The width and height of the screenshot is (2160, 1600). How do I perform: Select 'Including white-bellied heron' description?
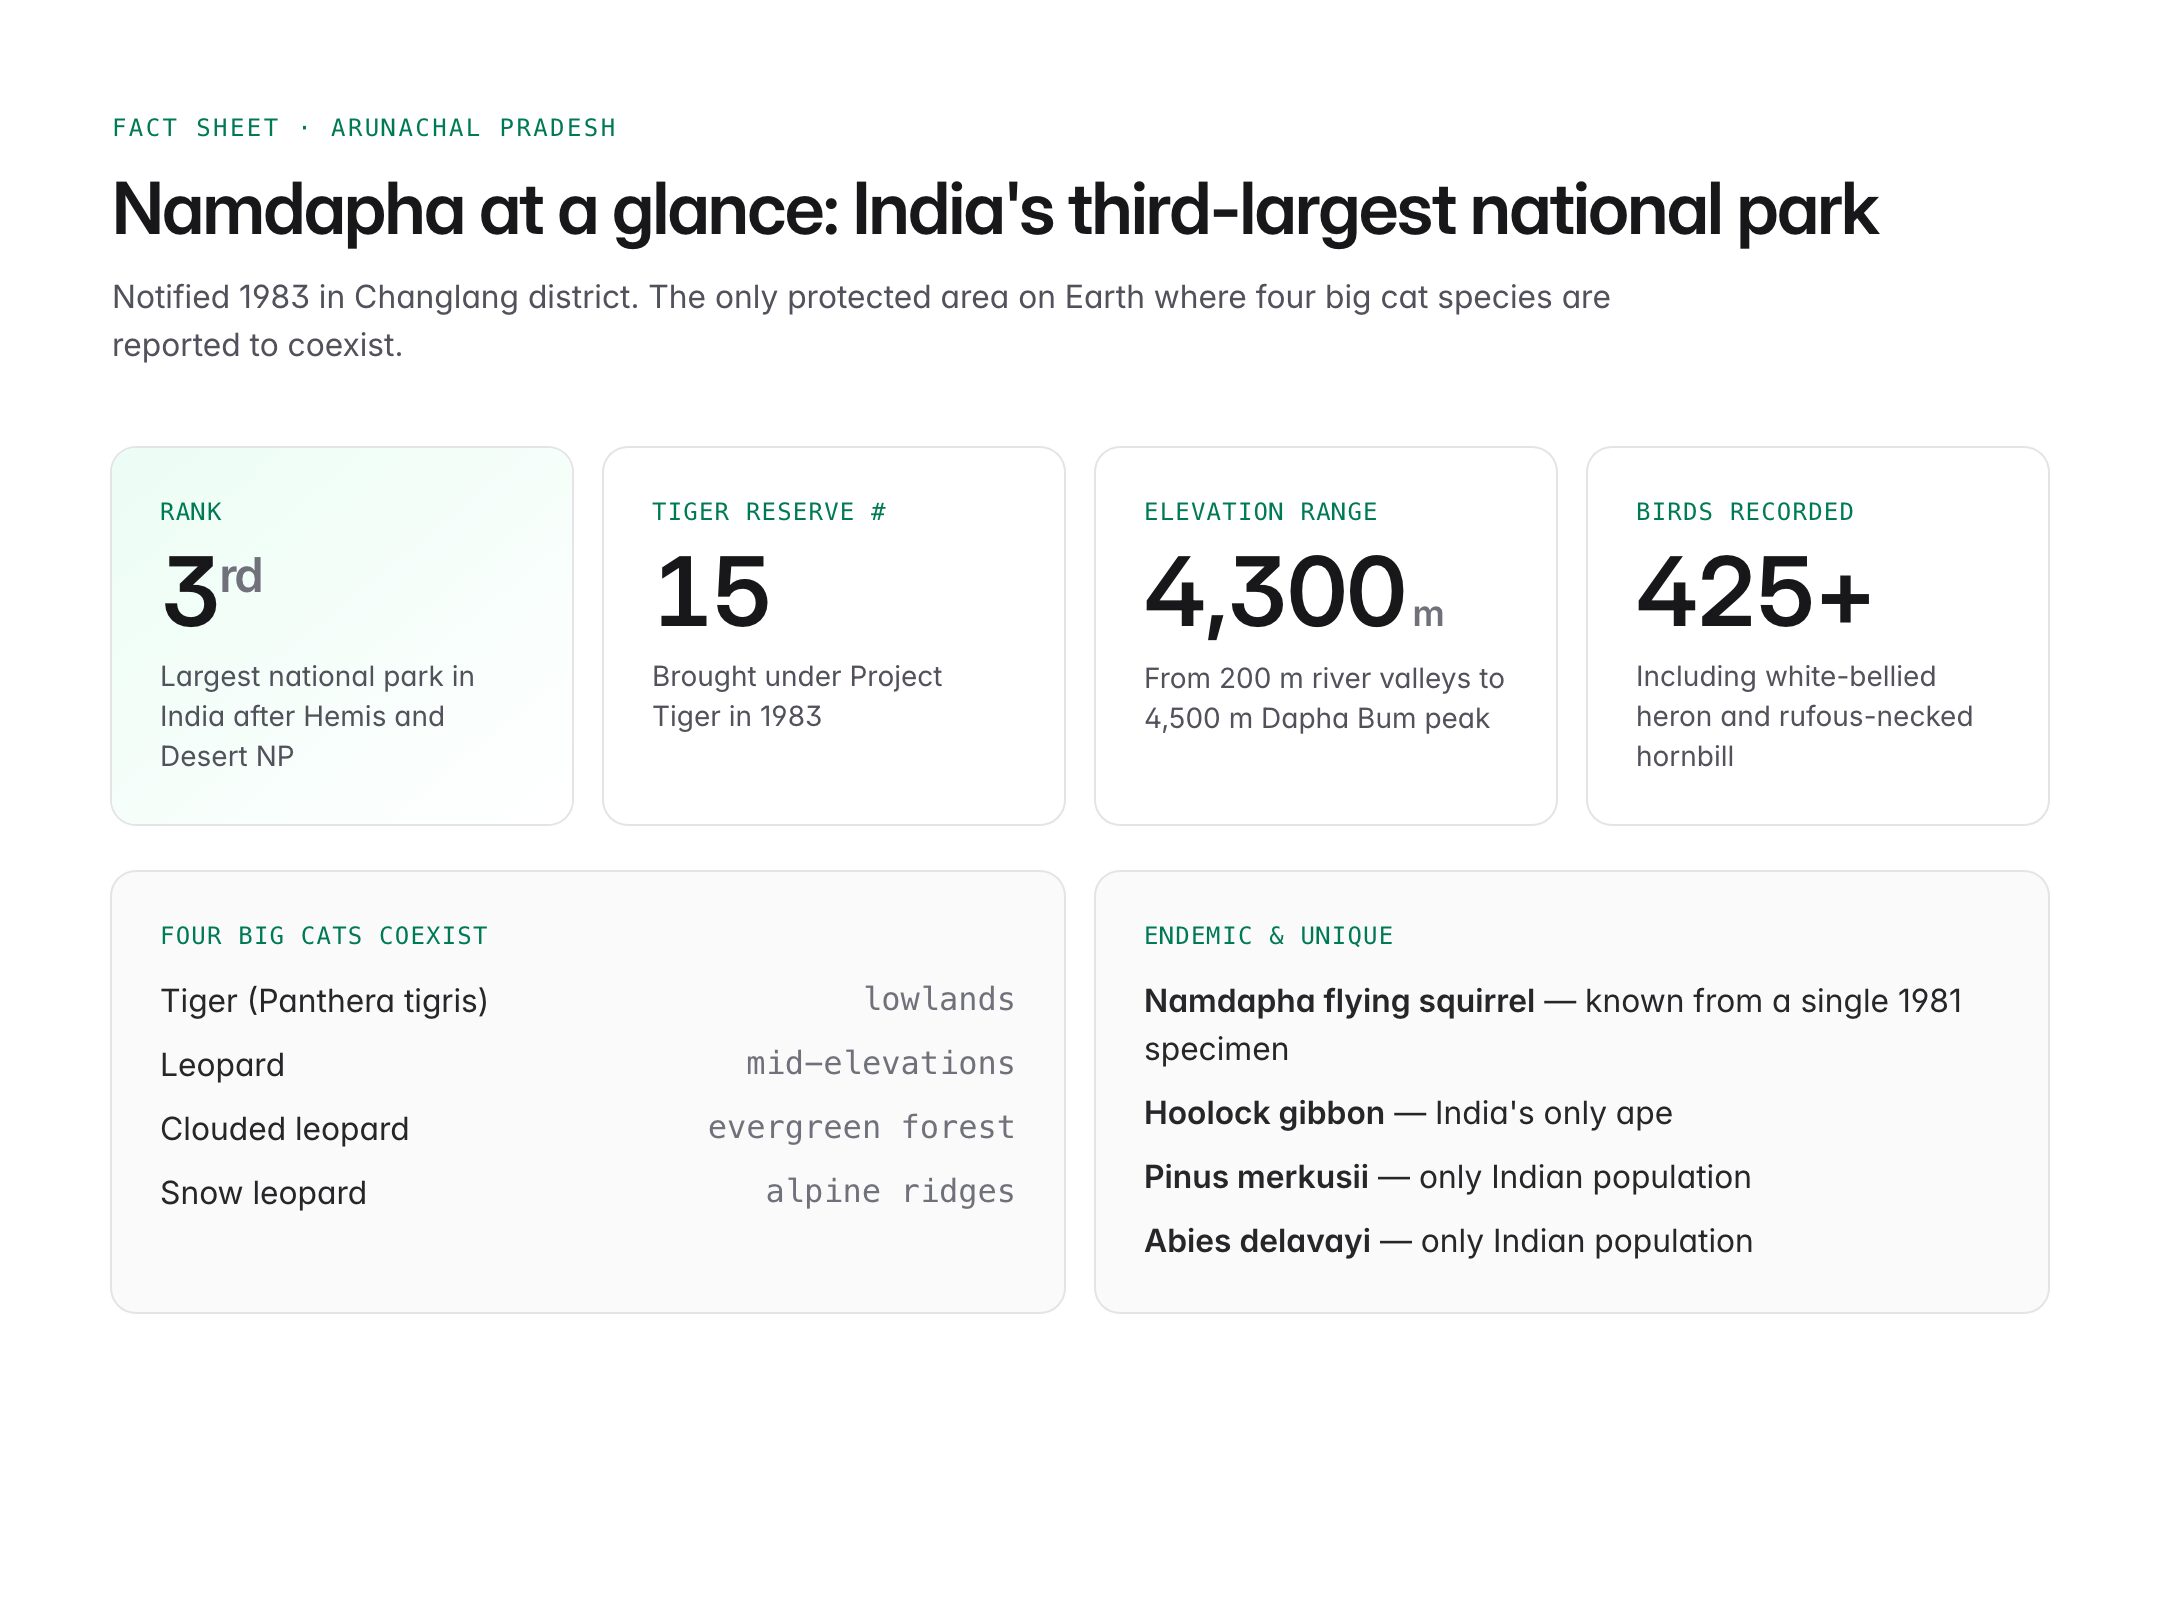click(x=1804, y=716)
